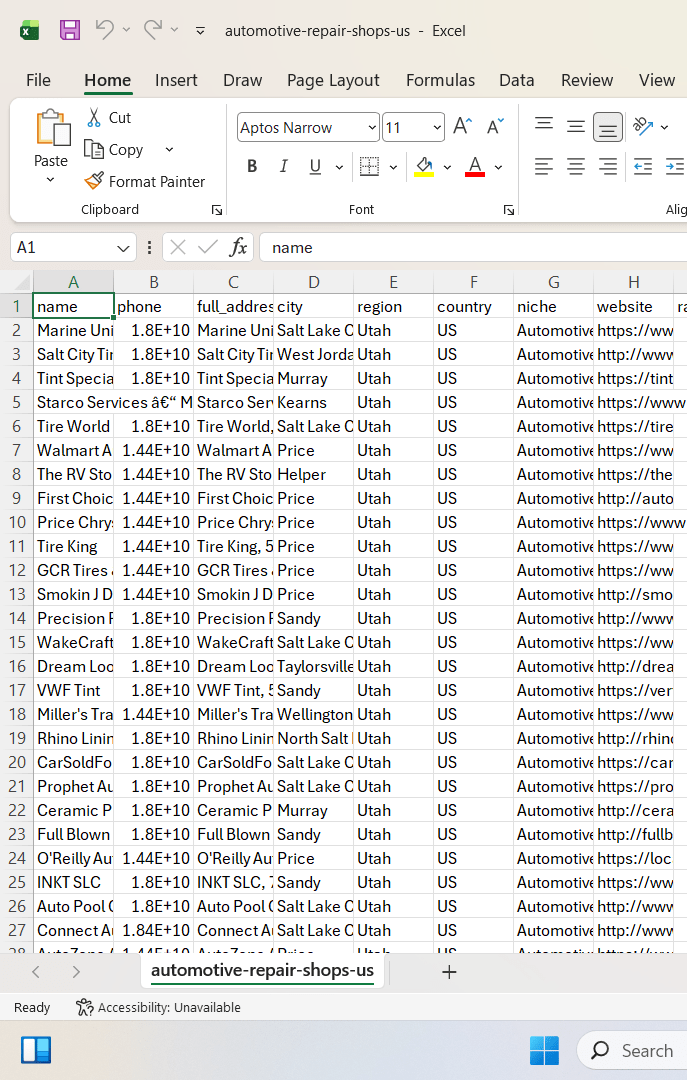This screenshot has height=1080, width=687.
Task: Open the undo history dropdown arrow
Action: pos(126,30)
